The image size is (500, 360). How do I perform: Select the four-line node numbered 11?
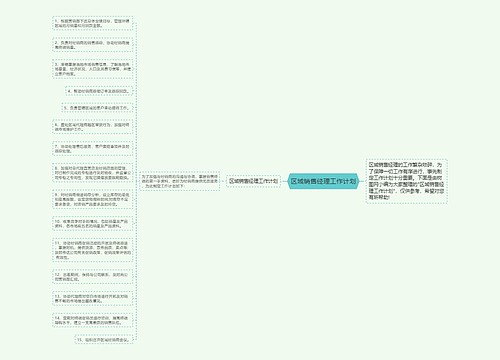pos(93,250)
